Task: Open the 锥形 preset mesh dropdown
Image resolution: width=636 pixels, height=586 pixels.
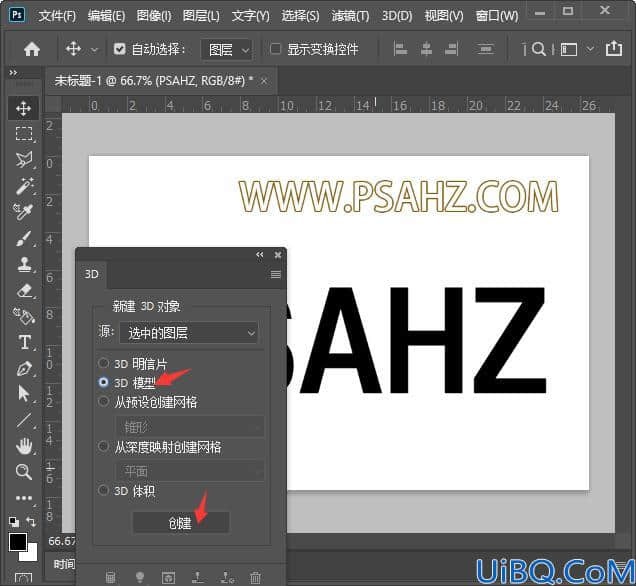Action: (x=189, y=427)
